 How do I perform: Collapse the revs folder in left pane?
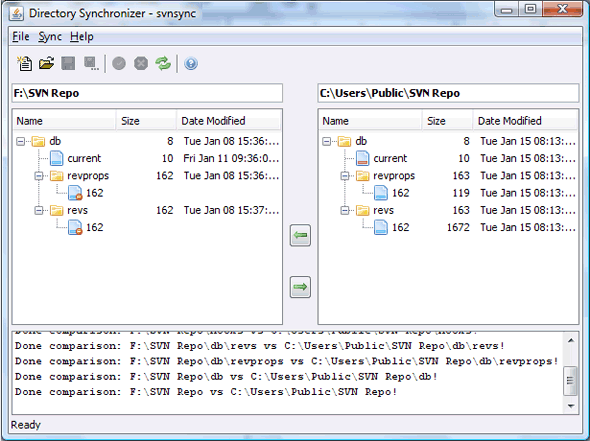39,210
